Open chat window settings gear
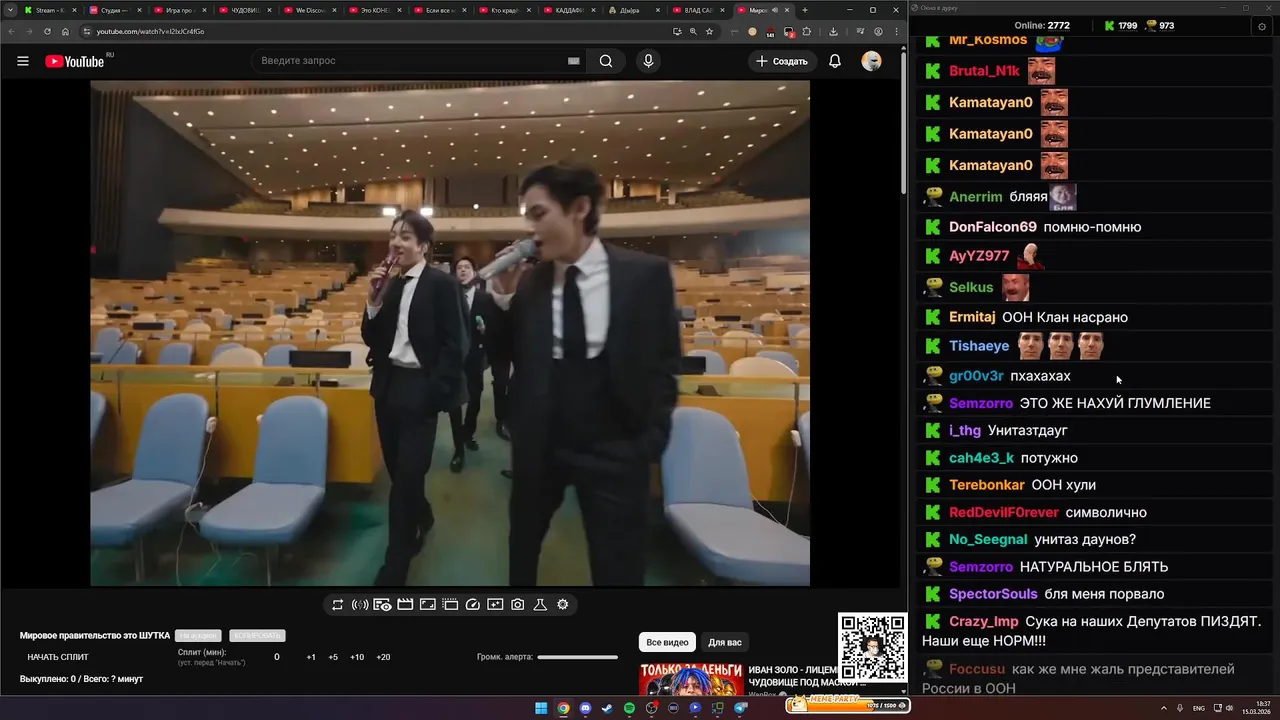 [x=1261, y=26]
